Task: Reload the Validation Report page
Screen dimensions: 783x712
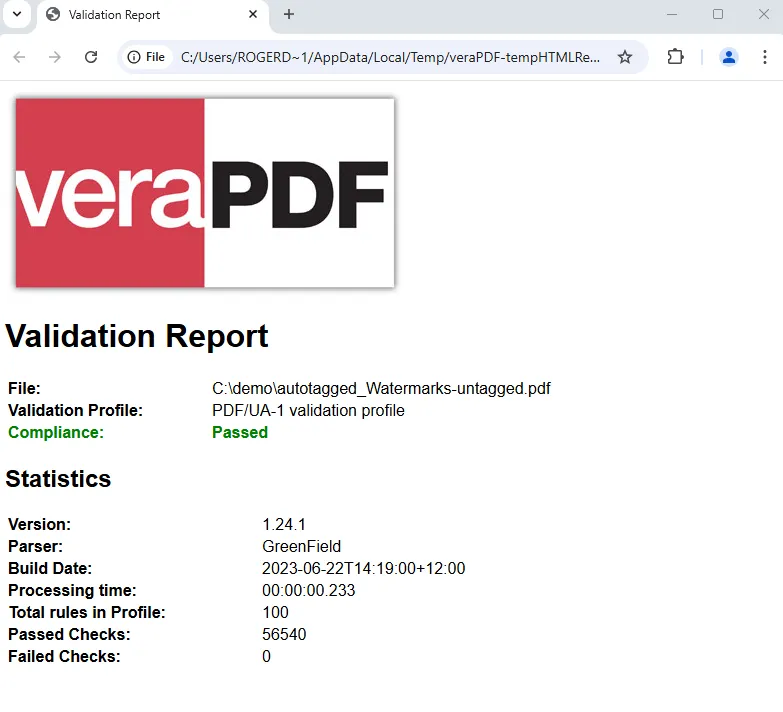Action: click(x=91, y=57)
